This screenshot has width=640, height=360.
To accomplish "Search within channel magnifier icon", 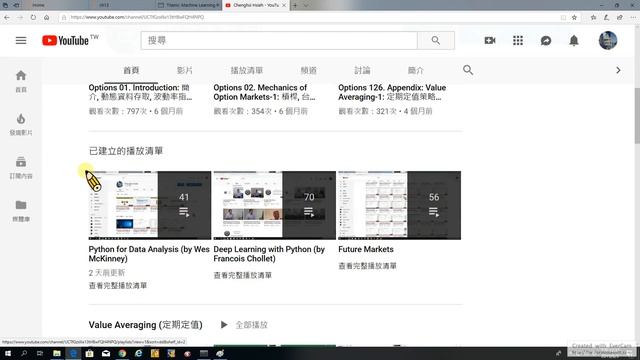I will (468, 70).
